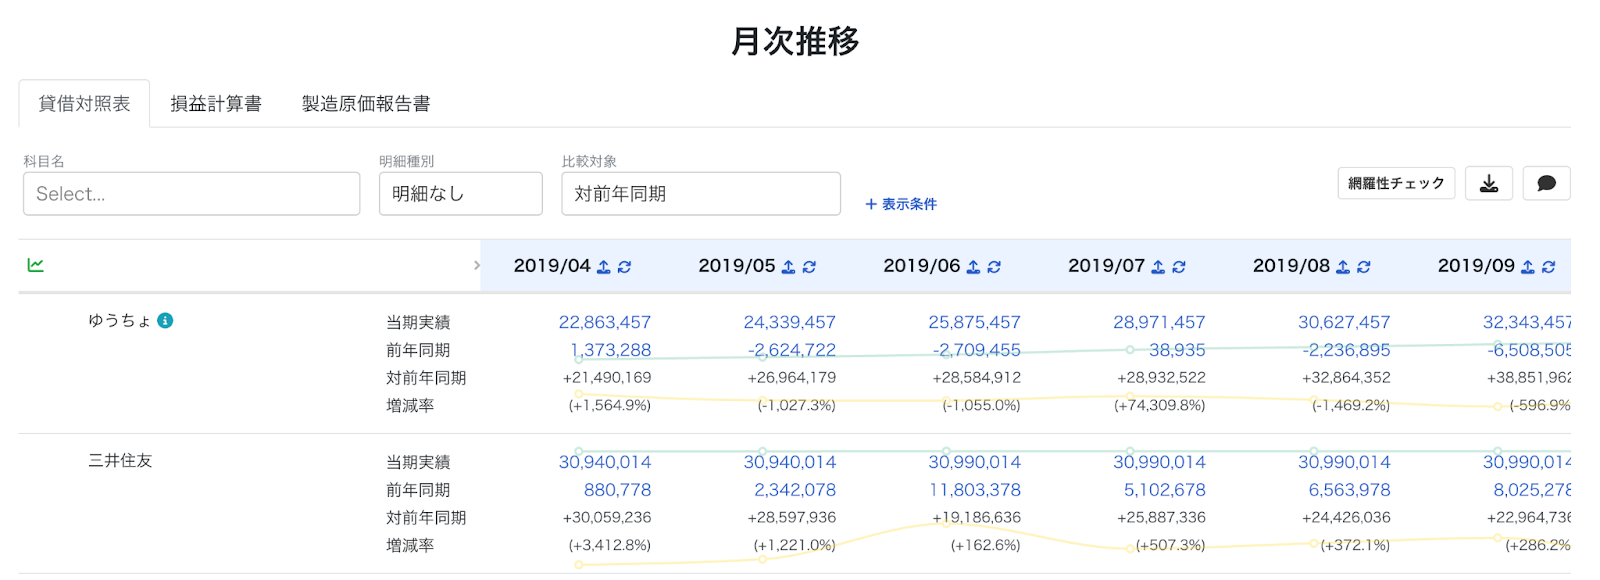Click the upload icon next to 2019/06
Viewport: 1600px width, 580px height.
(x=973, y=267)
